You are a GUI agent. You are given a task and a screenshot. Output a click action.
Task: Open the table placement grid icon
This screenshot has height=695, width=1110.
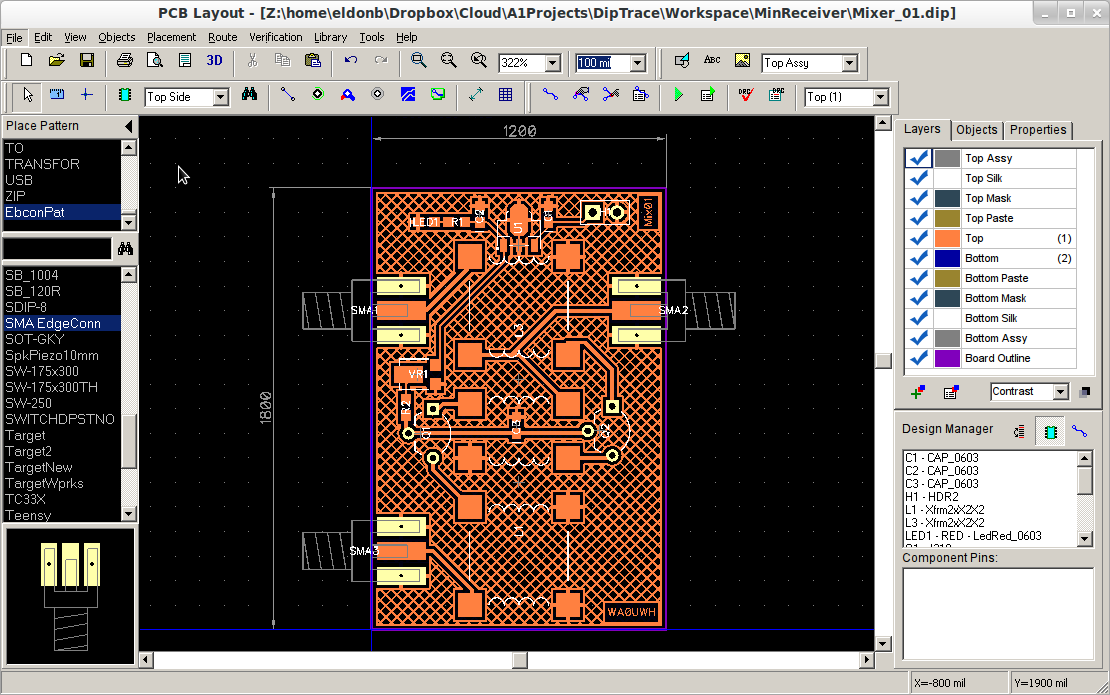click(x=505, y=95)
